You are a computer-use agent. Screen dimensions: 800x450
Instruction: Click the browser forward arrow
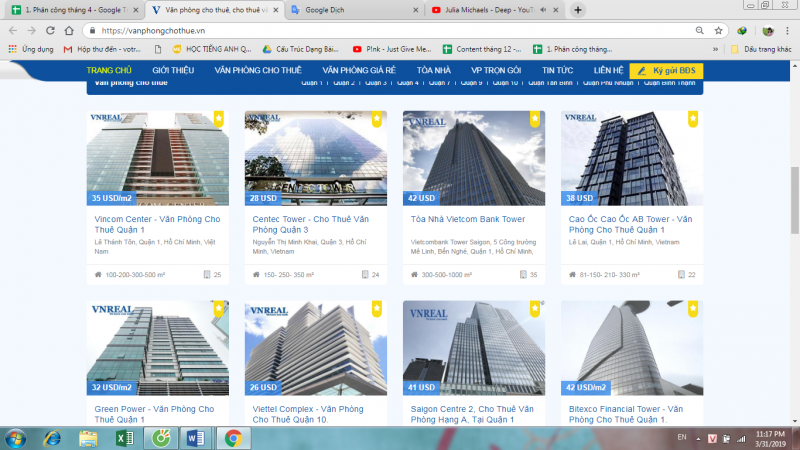(32, 31)
